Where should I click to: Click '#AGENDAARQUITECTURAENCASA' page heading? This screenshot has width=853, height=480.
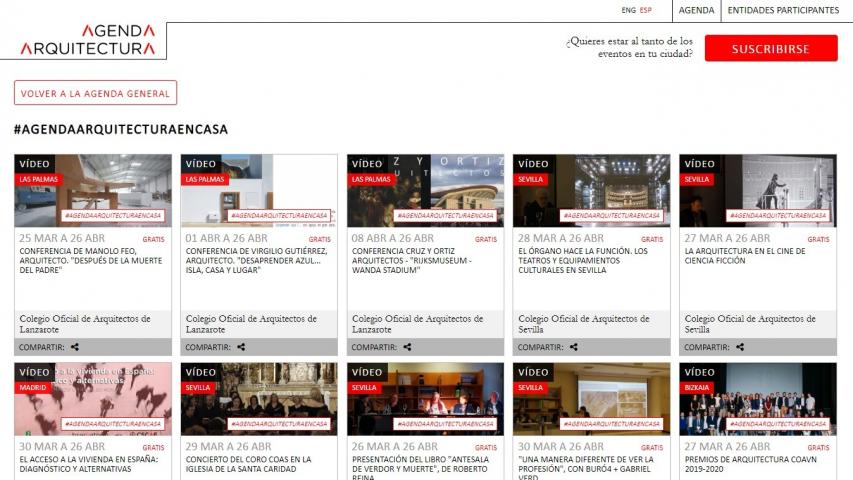click(121, 130)
